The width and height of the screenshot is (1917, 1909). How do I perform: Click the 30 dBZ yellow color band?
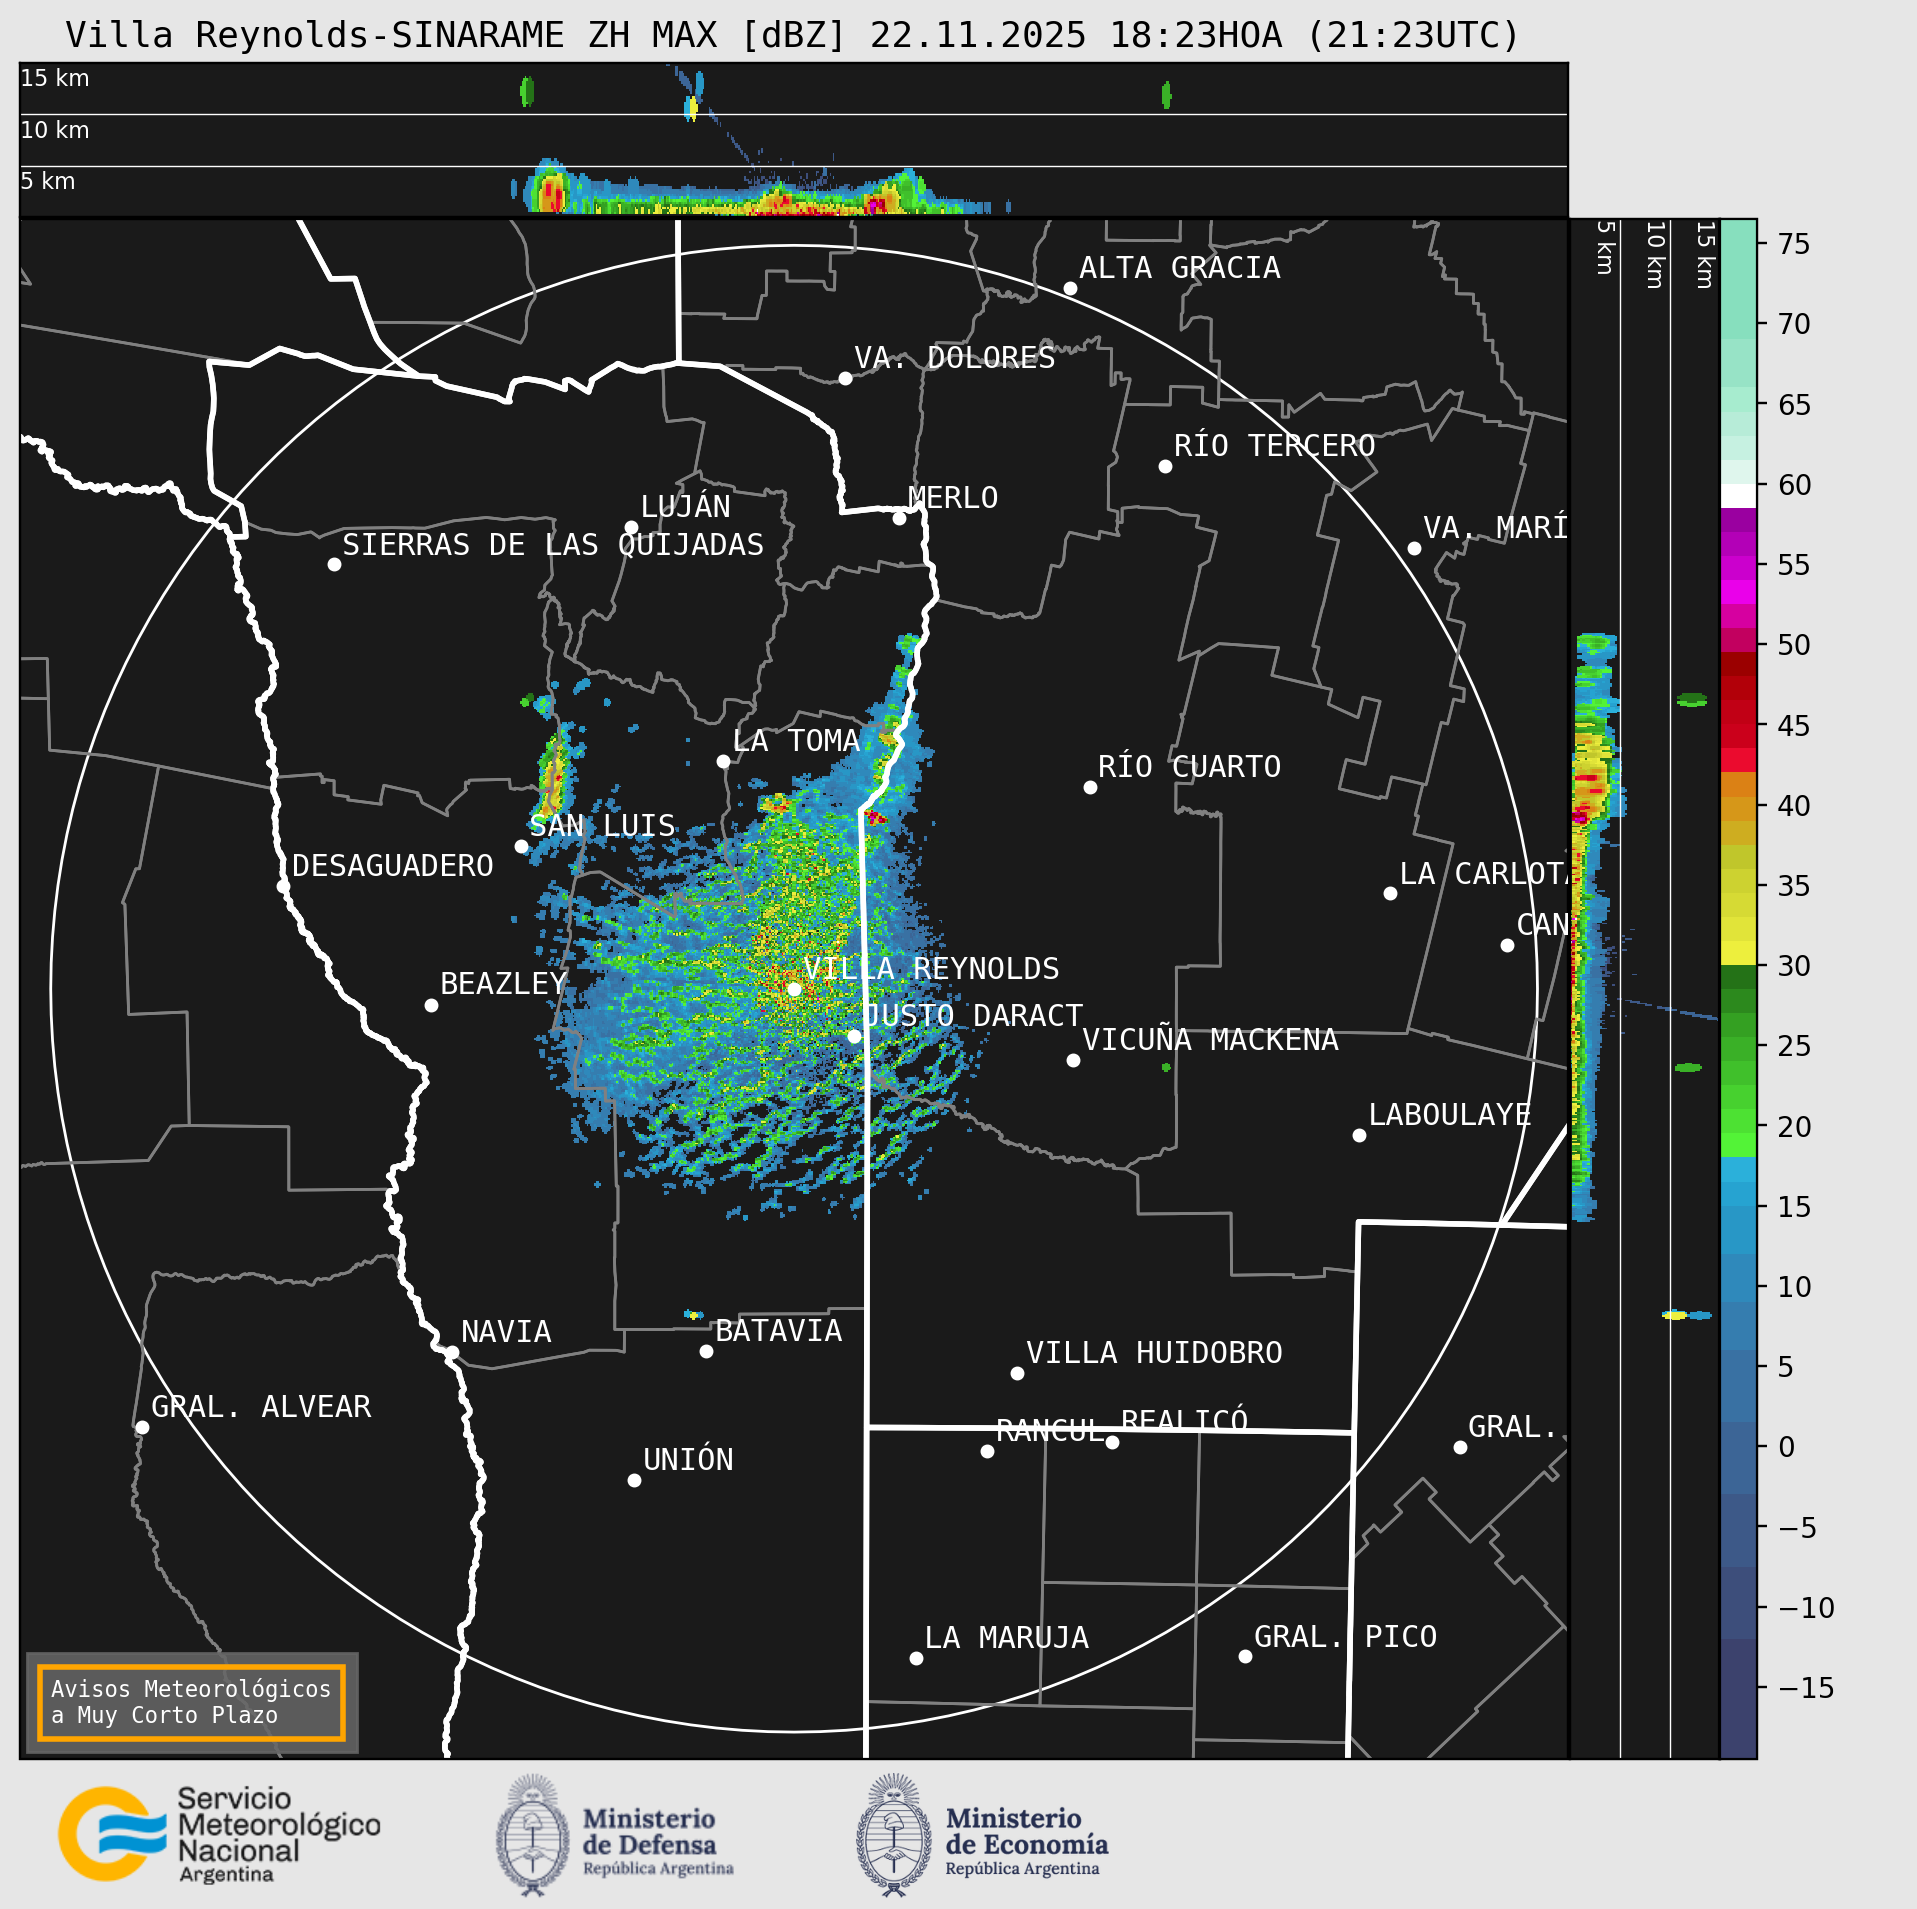(x=1738, y=953)
